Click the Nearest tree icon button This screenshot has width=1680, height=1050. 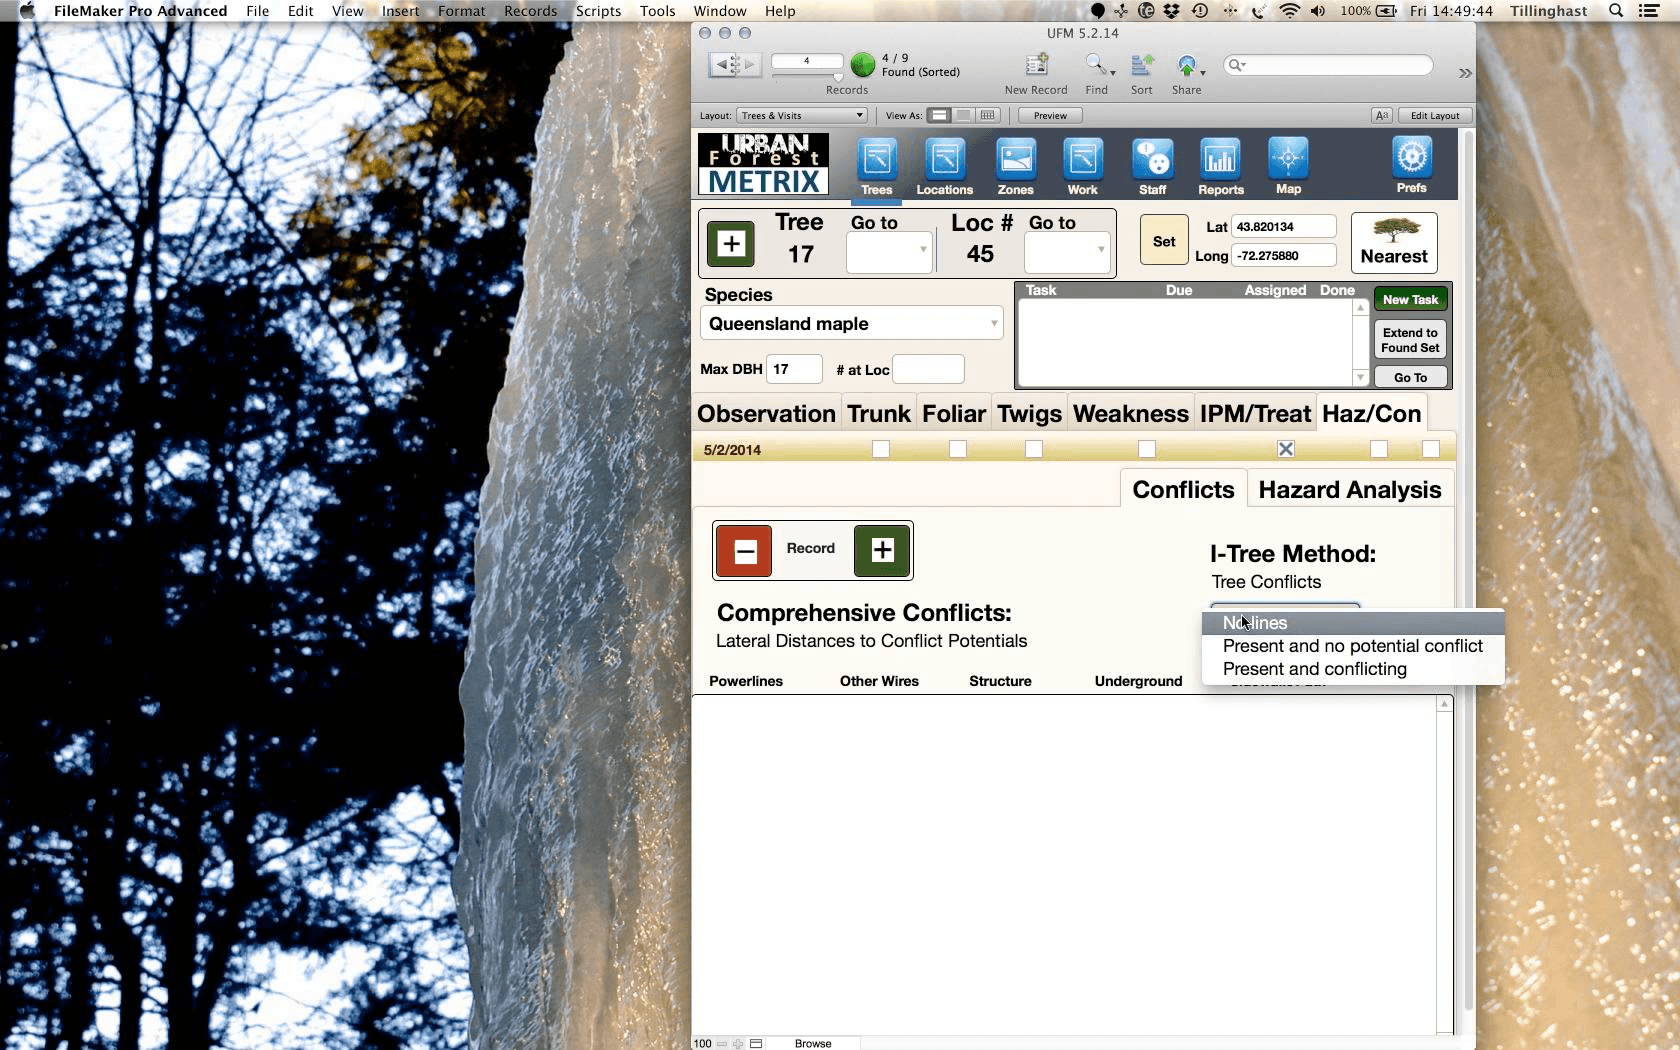[1394, 242]
